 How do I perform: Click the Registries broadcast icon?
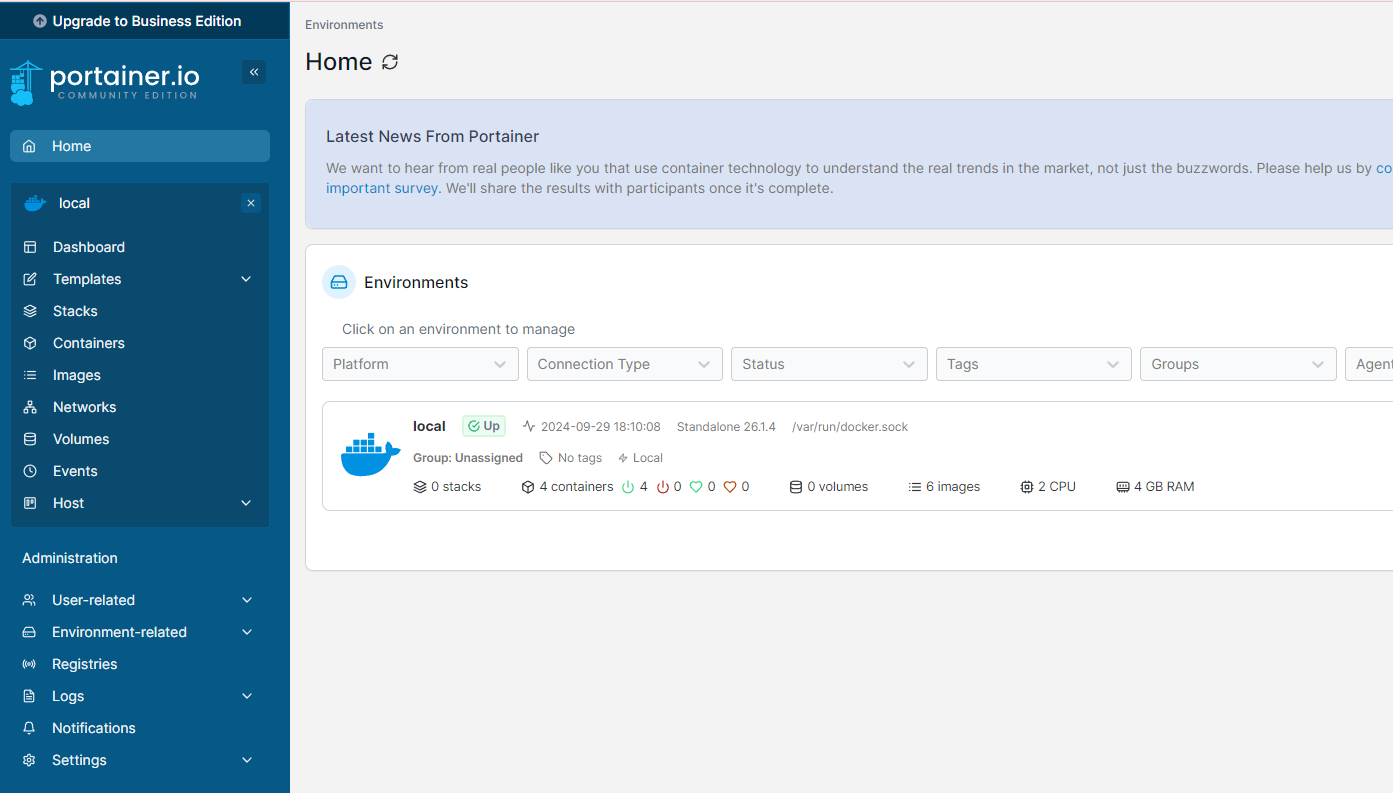click(x=29, y=664)
